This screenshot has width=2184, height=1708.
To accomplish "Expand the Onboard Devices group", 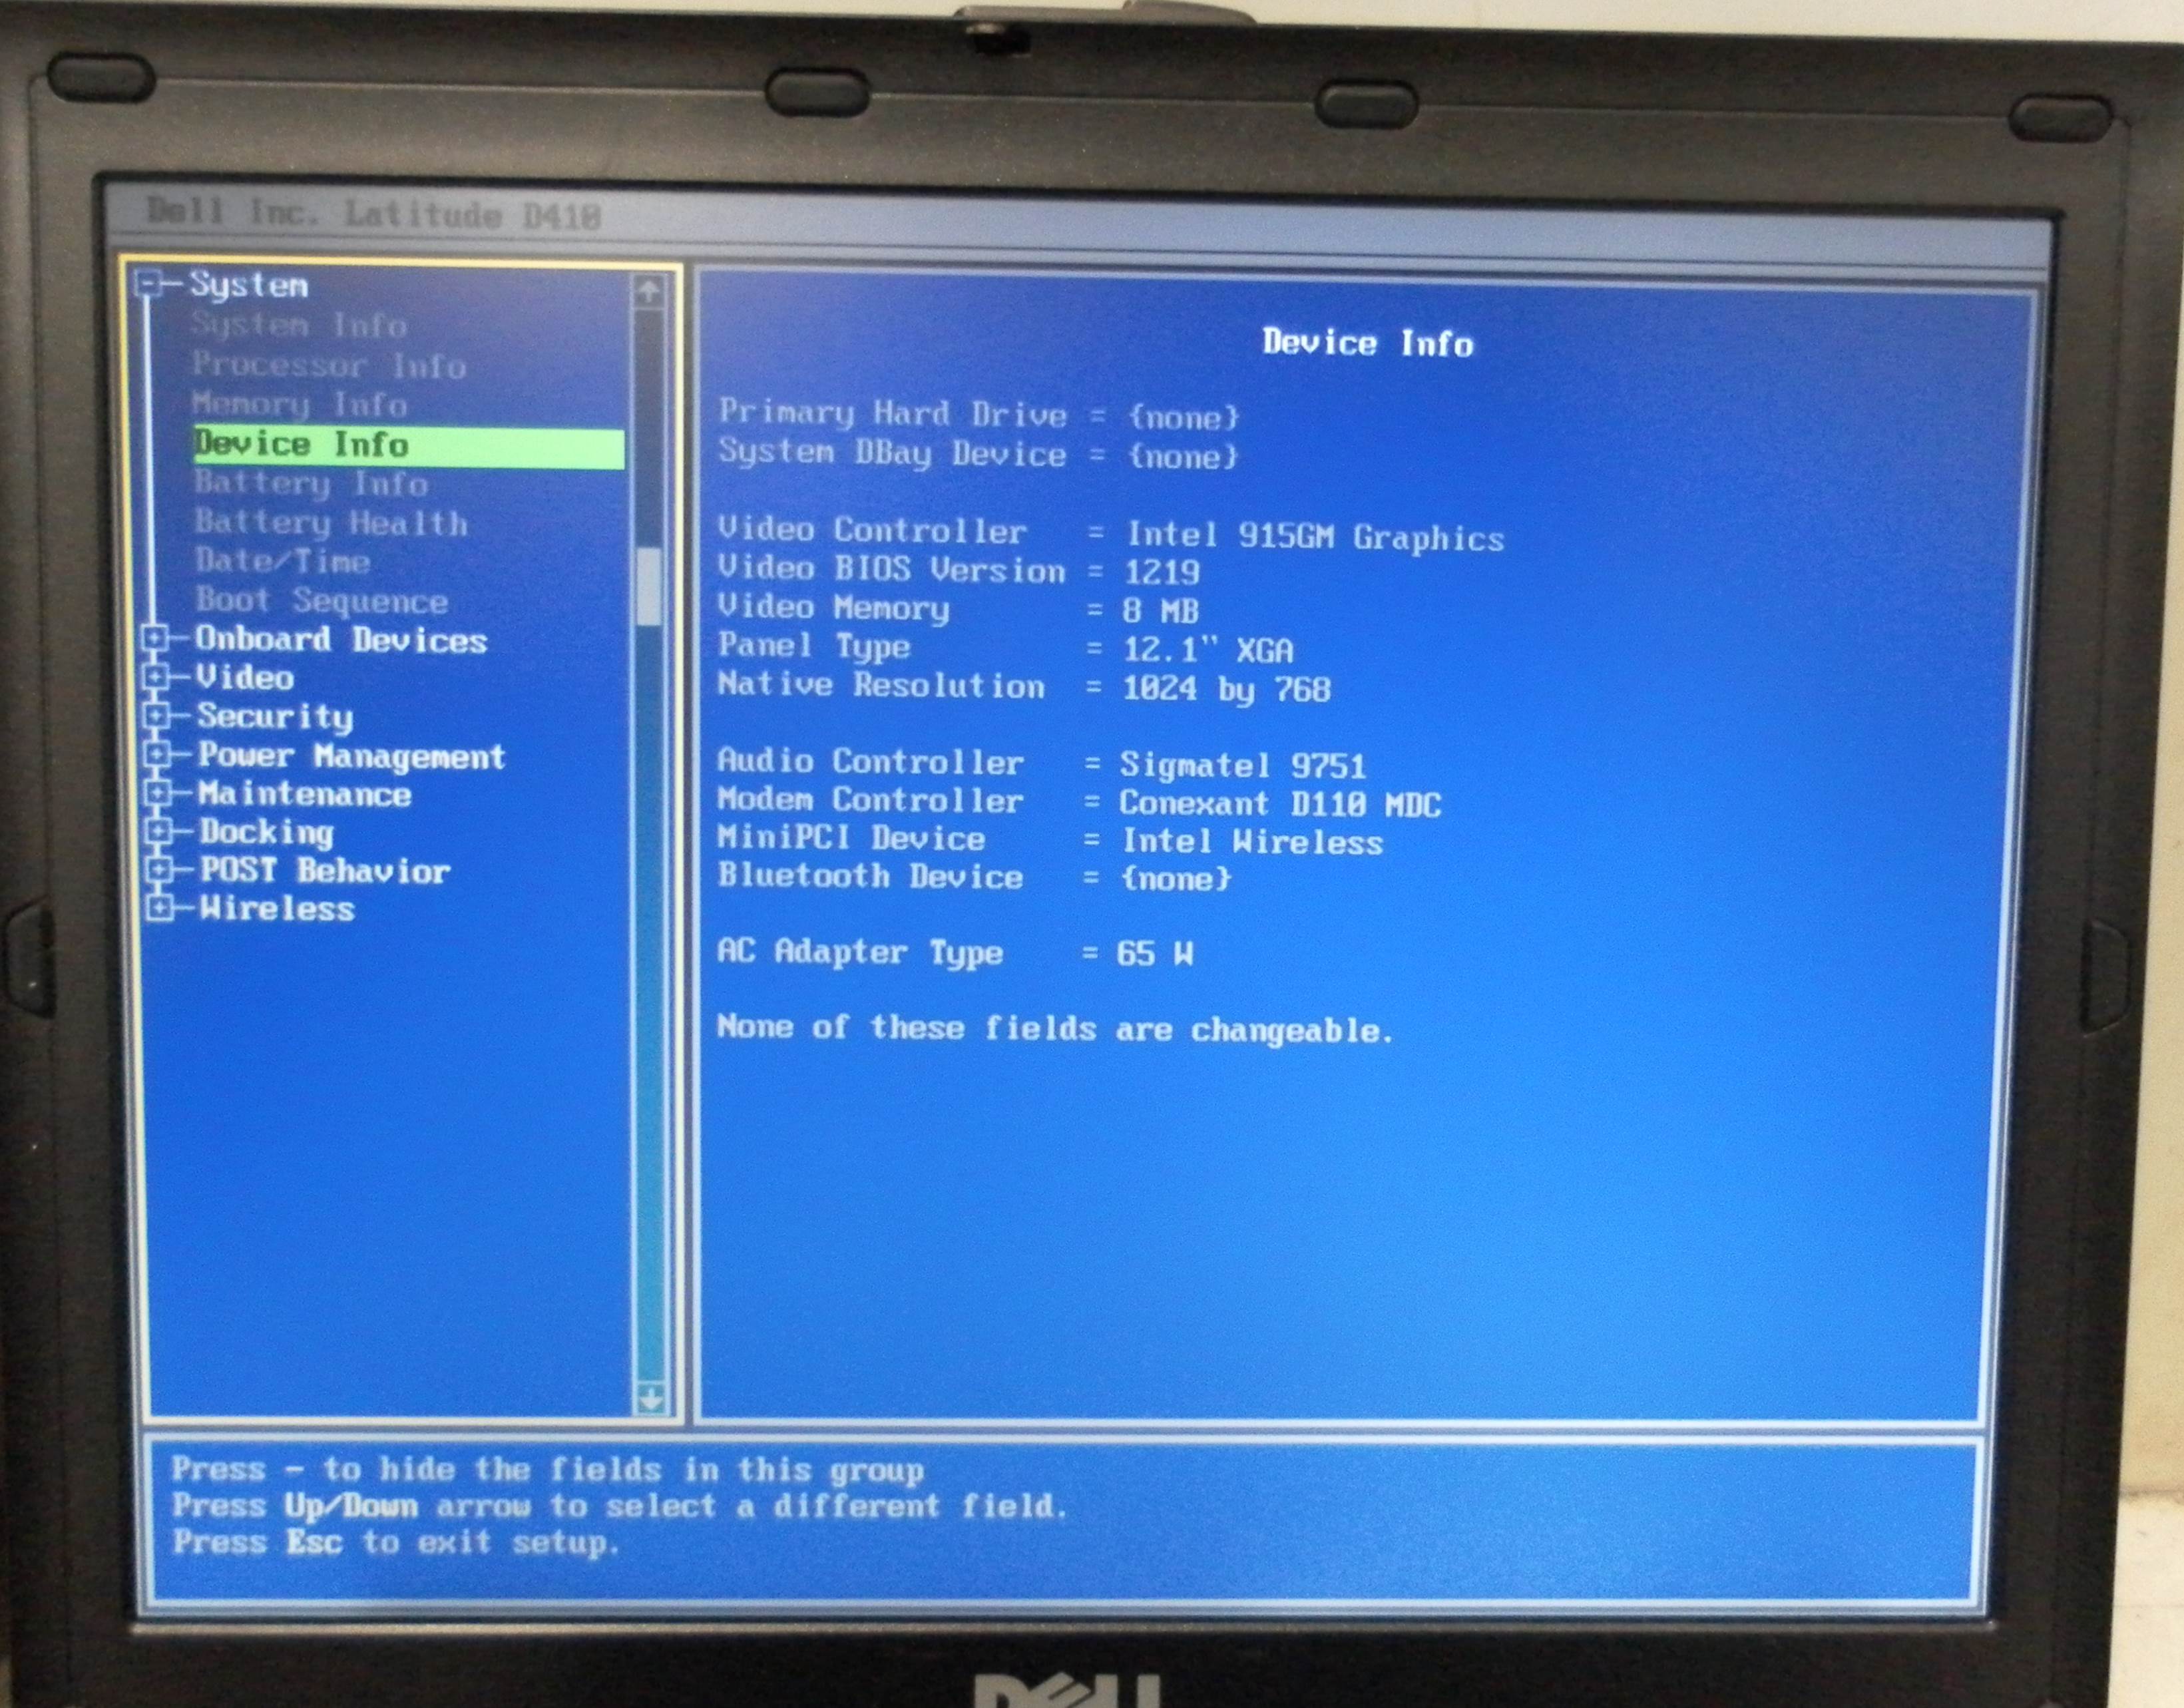I will point(155,638).
